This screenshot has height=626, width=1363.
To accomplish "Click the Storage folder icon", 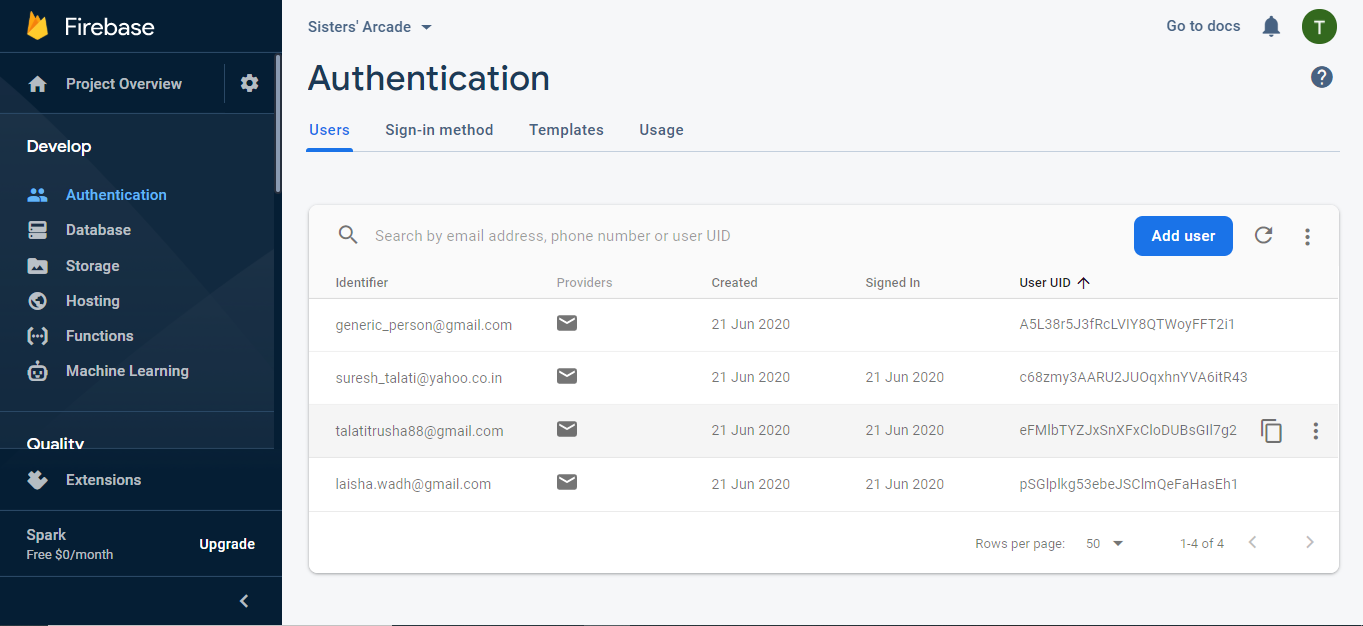I will pos(38,266).
